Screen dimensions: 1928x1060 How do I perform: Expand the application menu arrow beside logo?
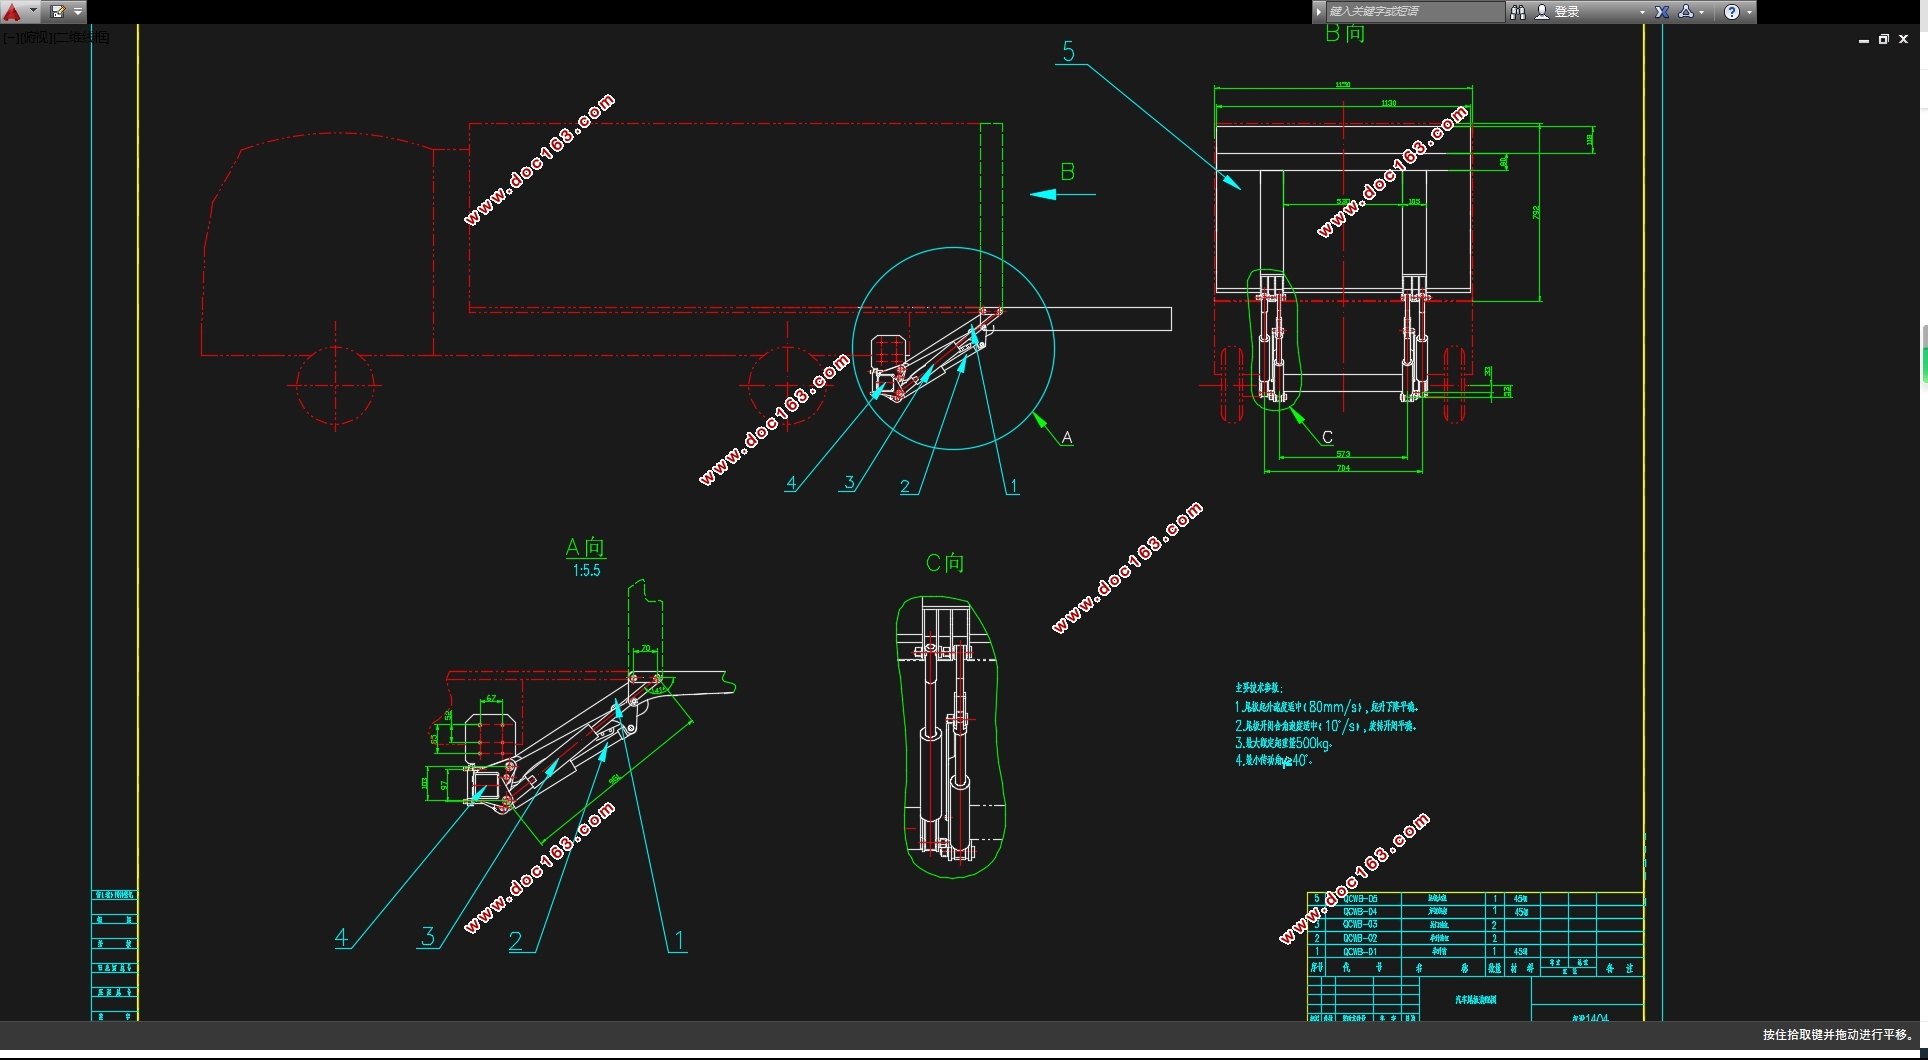coord(33,12)
